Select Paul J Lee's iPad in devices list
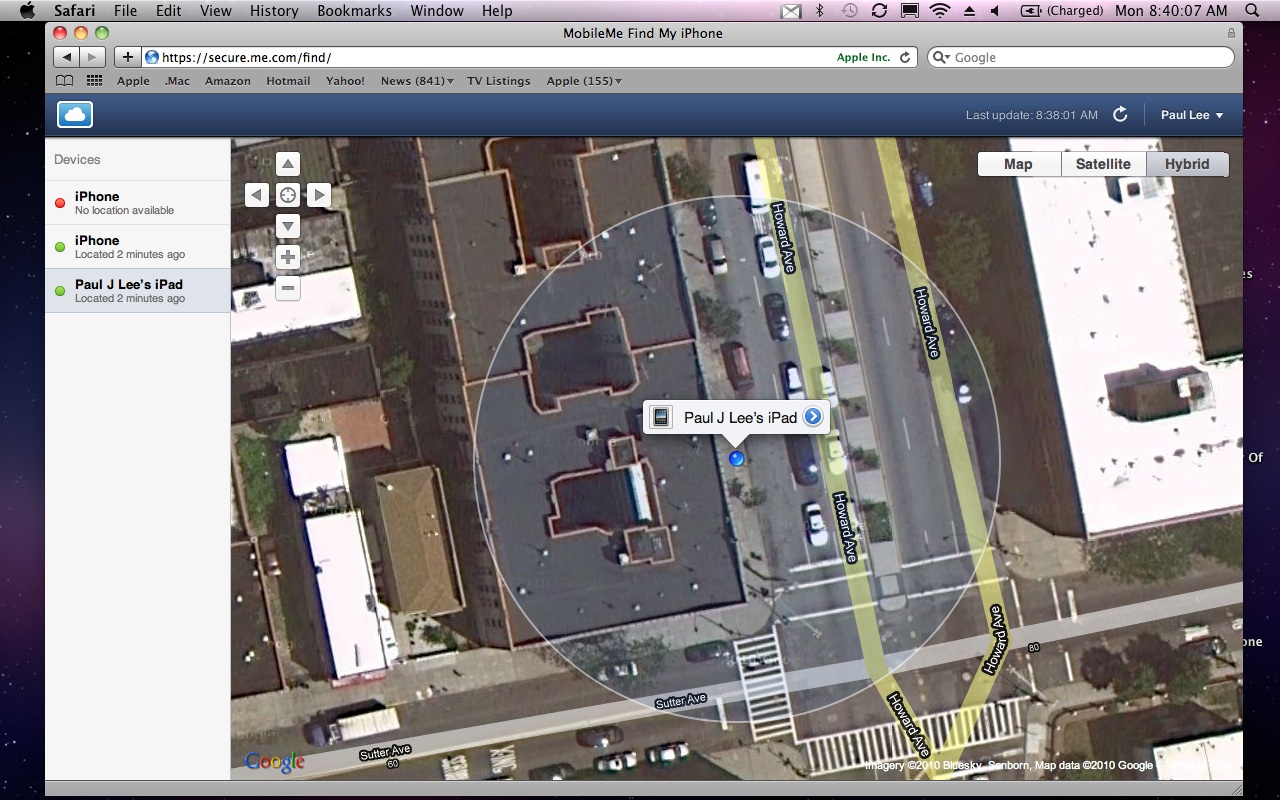 point(138,291)
